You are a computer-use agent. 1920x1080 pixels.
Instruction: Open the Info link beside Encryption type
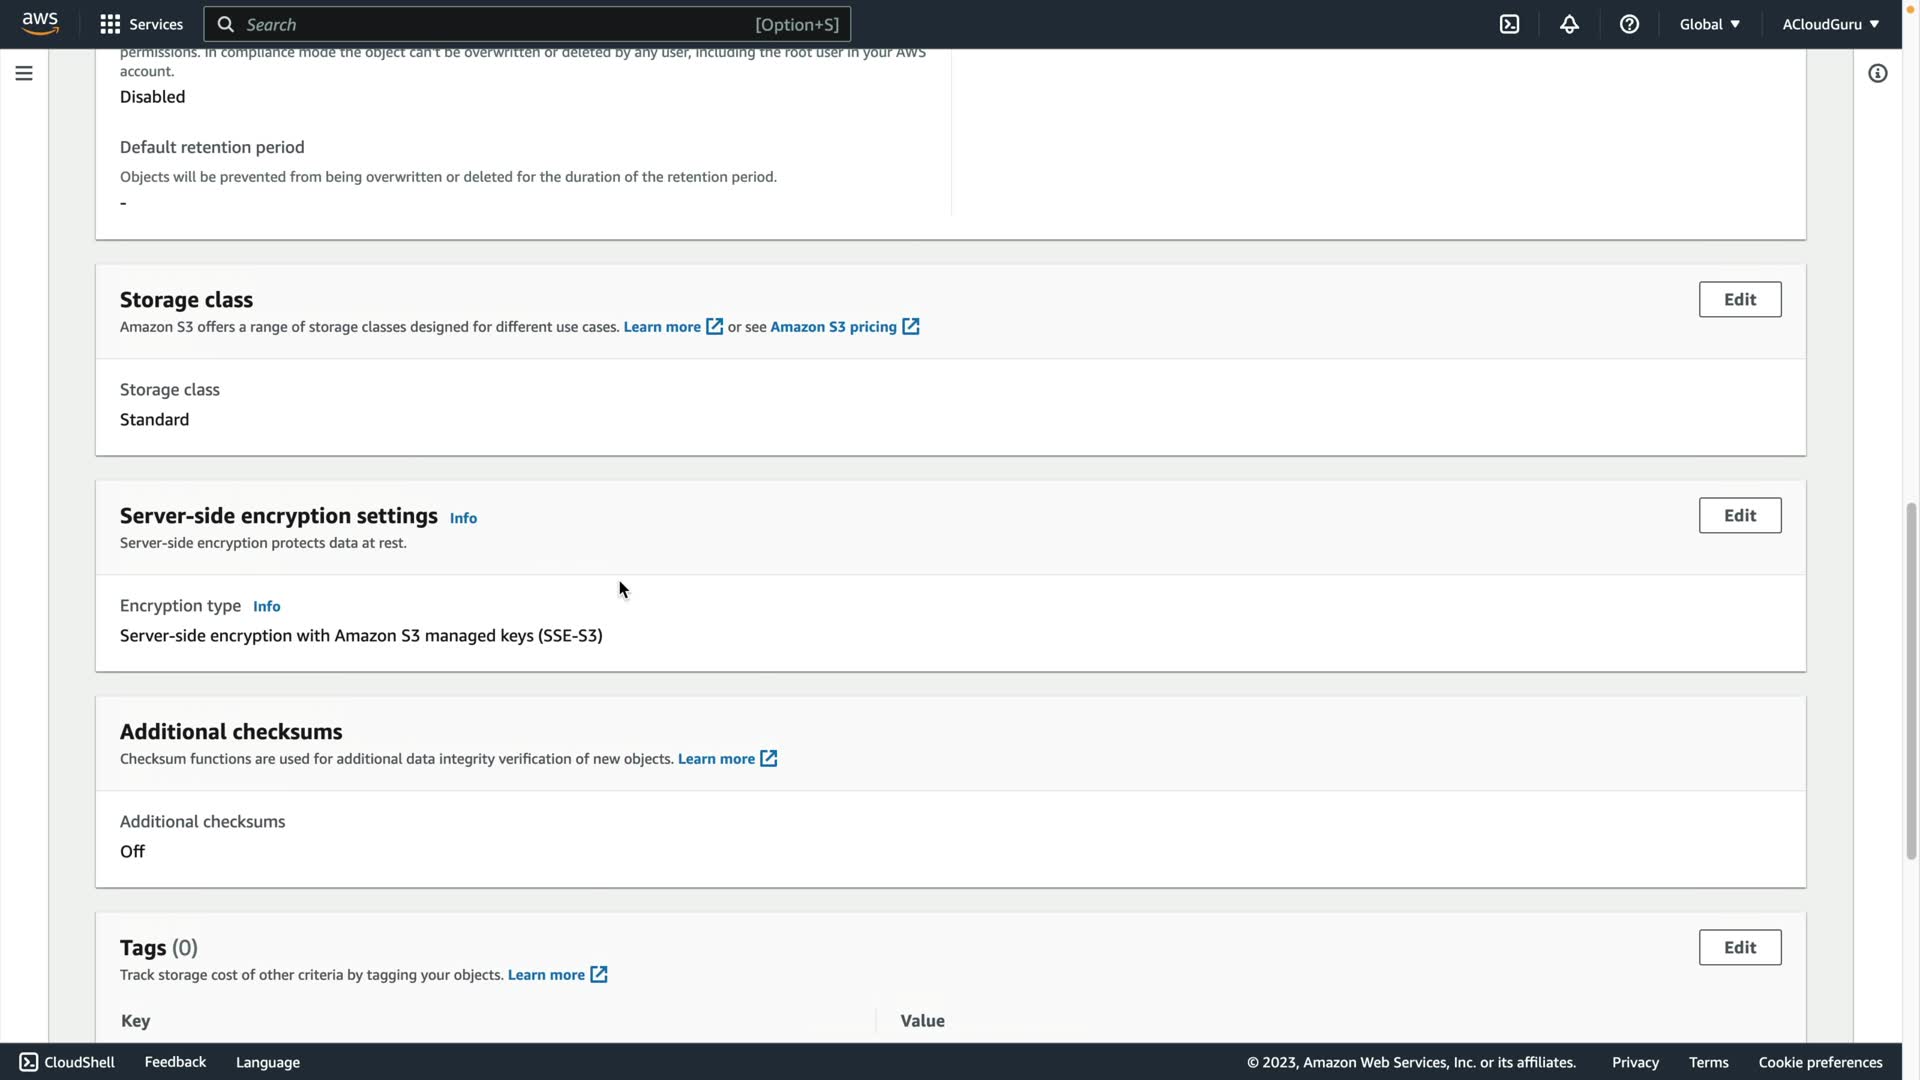(x=266, y=606)
